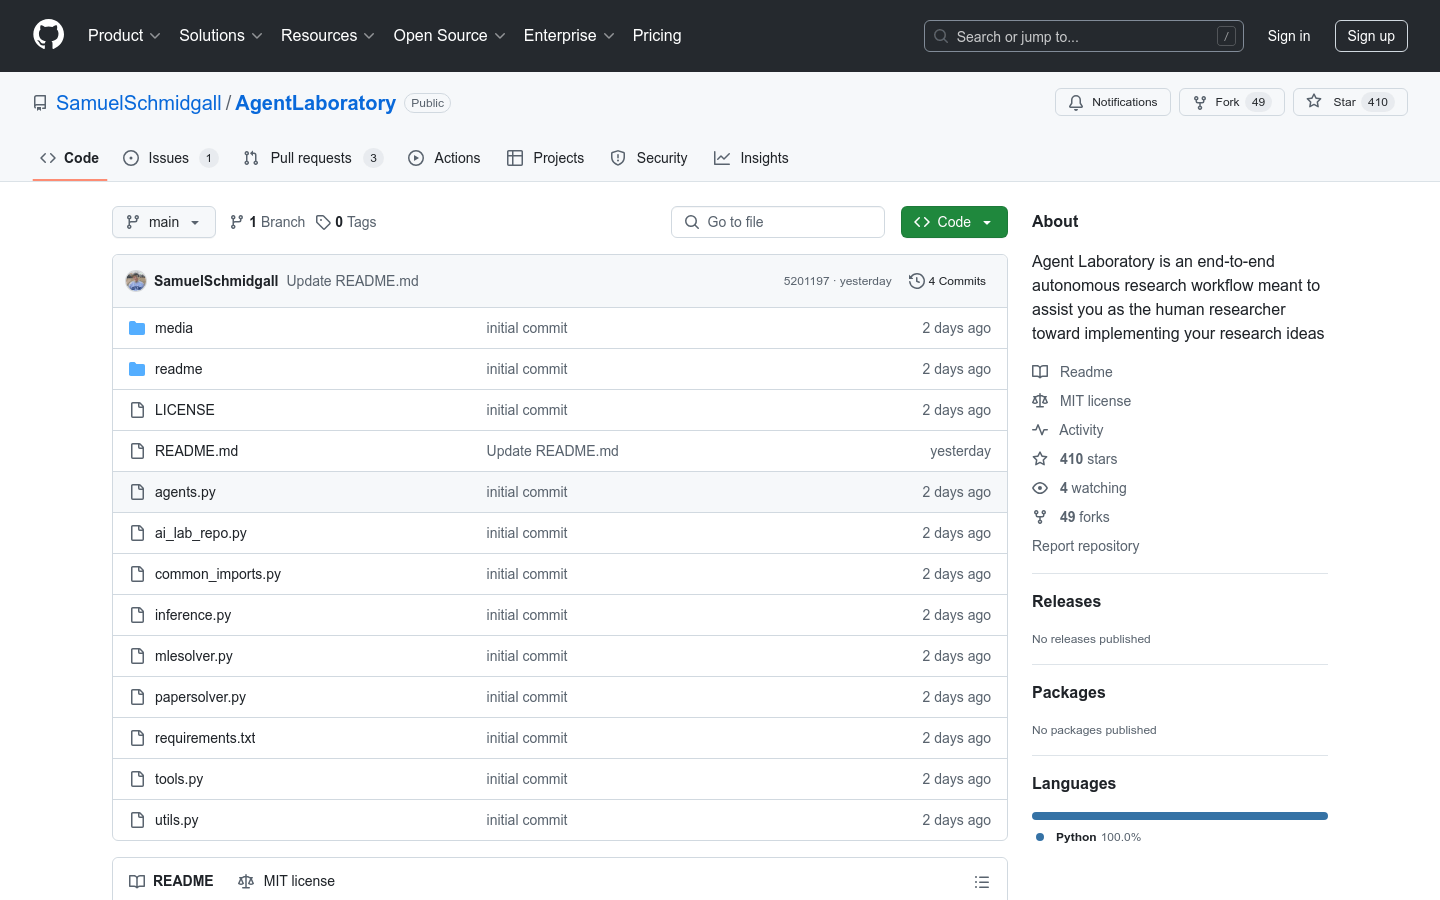
Task: Open the Pricing page
Action: pyautogui.click(x=657, y=35)
